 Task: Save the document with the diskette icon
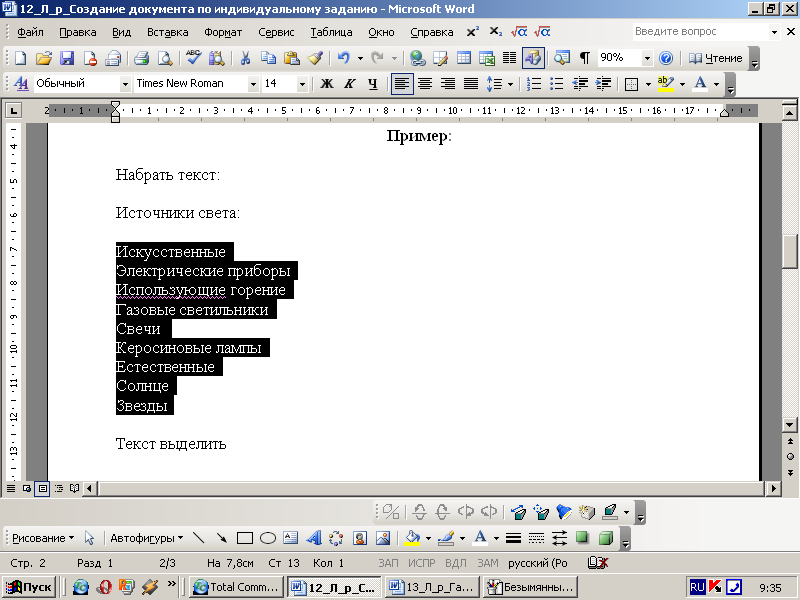[x=67, y=58]
